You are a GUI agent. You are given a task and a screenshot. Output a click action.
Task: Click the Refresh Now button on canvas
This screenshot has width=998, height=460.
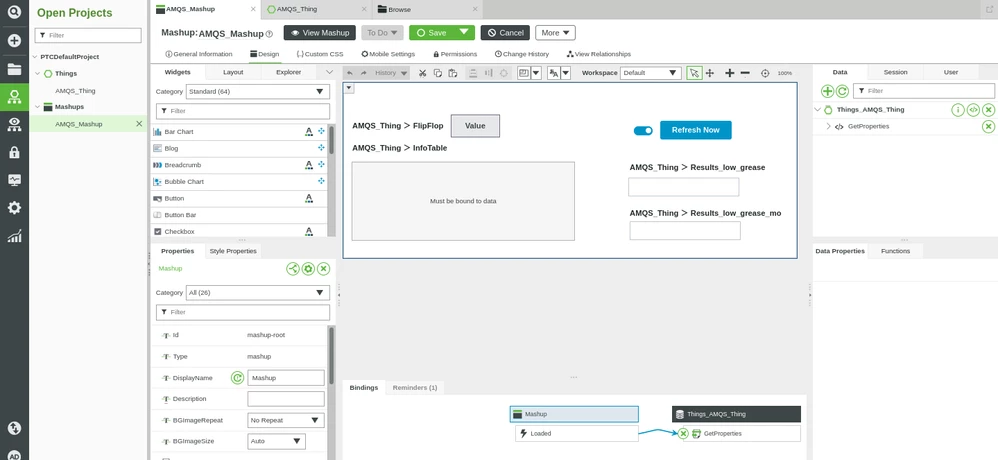696,130
